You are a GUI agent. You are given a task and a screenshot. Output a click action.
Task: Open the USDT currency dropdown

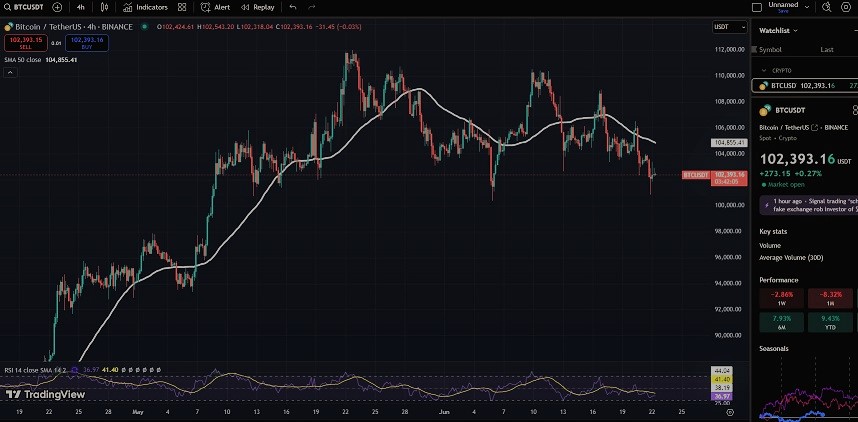click(729, 27)
